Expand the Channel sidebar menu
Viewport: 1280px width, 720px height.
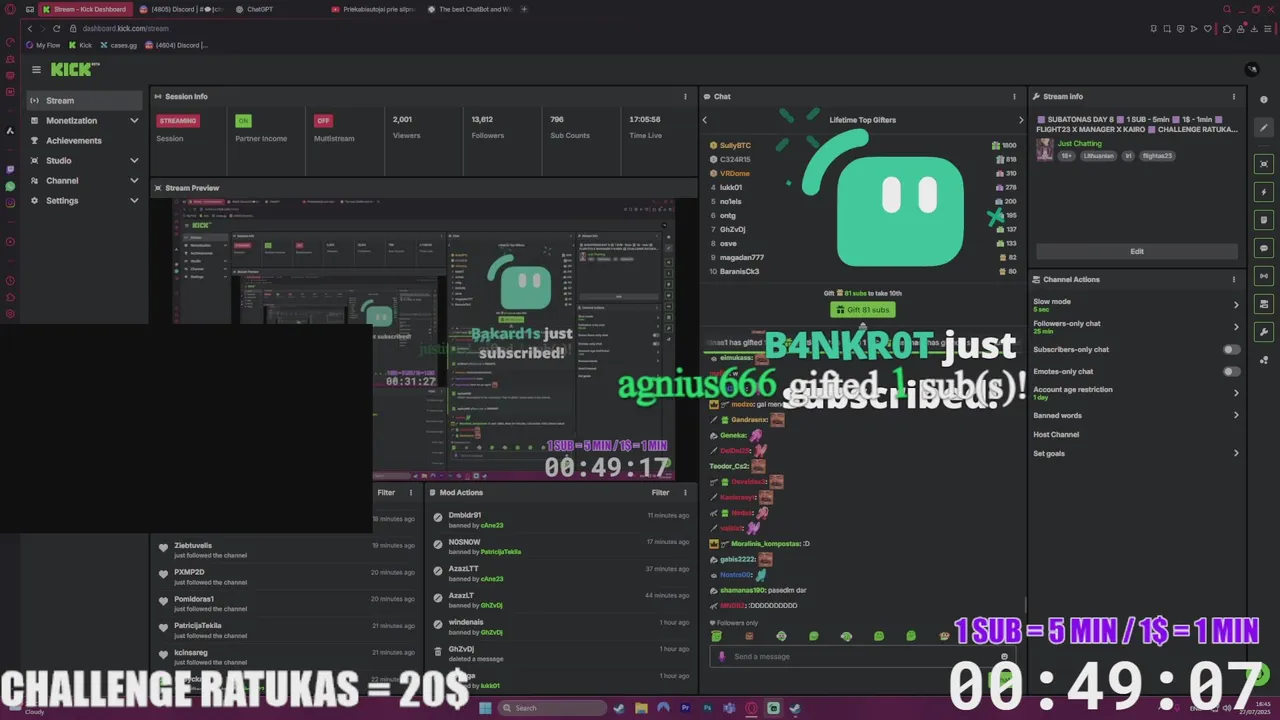(84, 180)
